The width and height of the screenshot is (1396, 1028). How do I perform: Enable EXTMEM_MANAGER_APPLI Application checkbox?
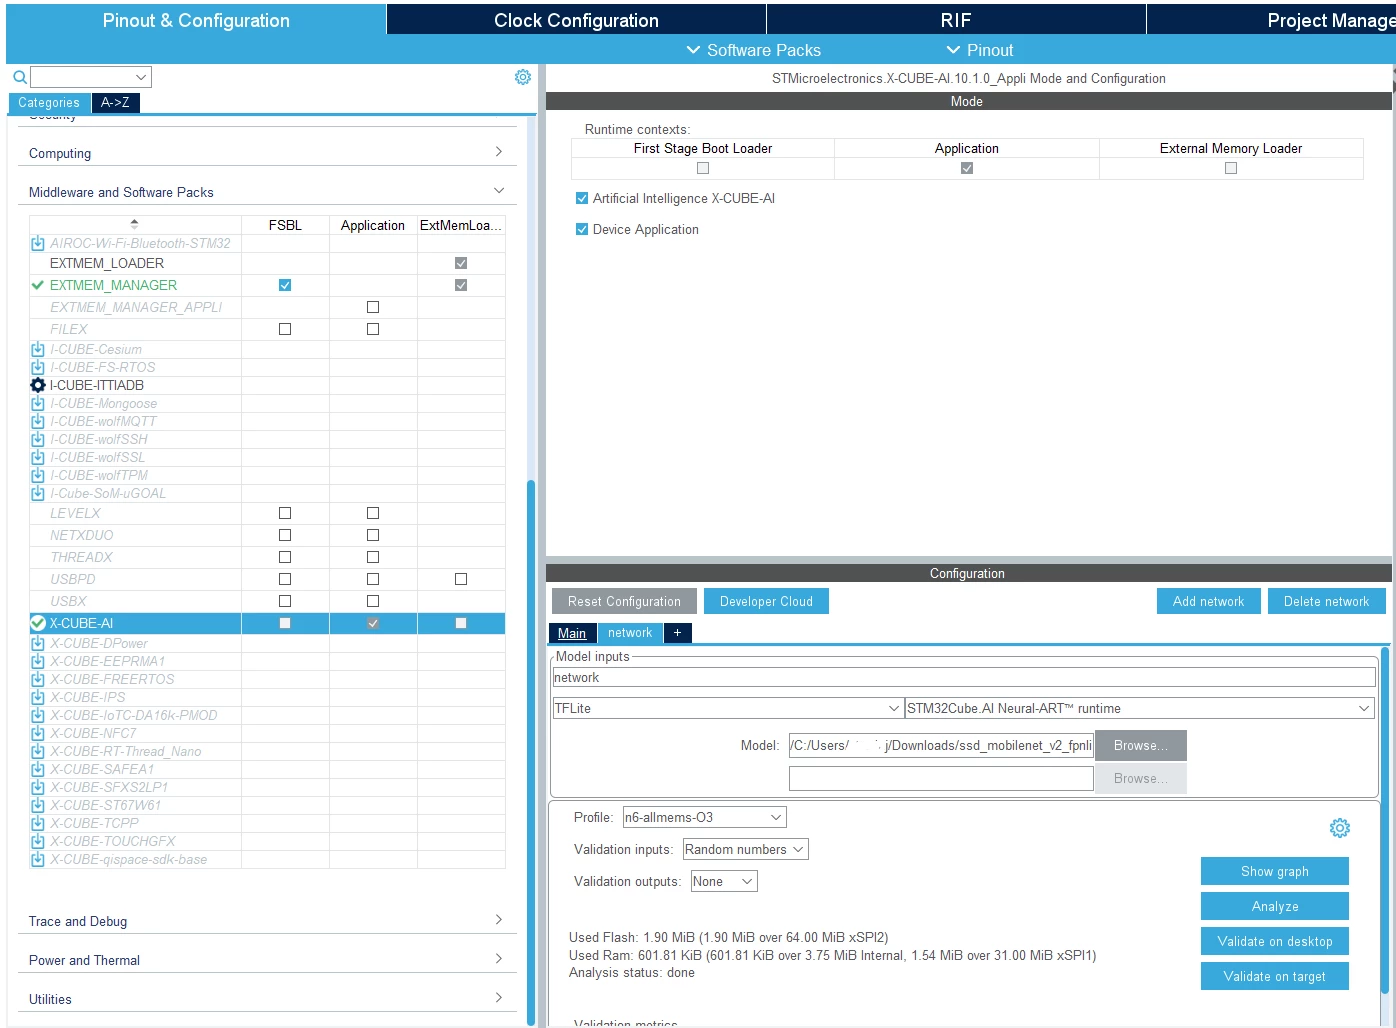point(373,307)
